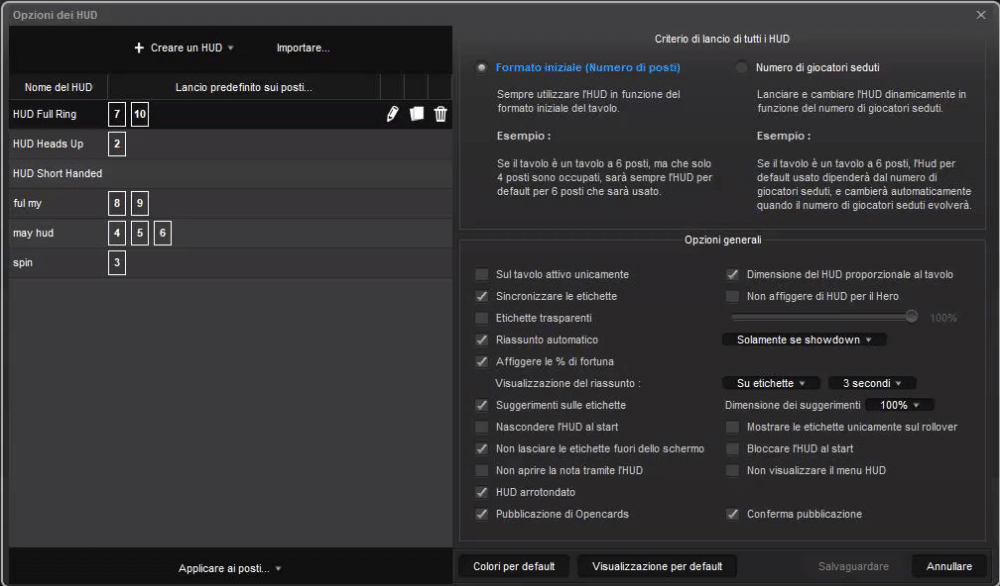
Task: Click seat number 4 badge for may hud
Action: pos(117,233)
